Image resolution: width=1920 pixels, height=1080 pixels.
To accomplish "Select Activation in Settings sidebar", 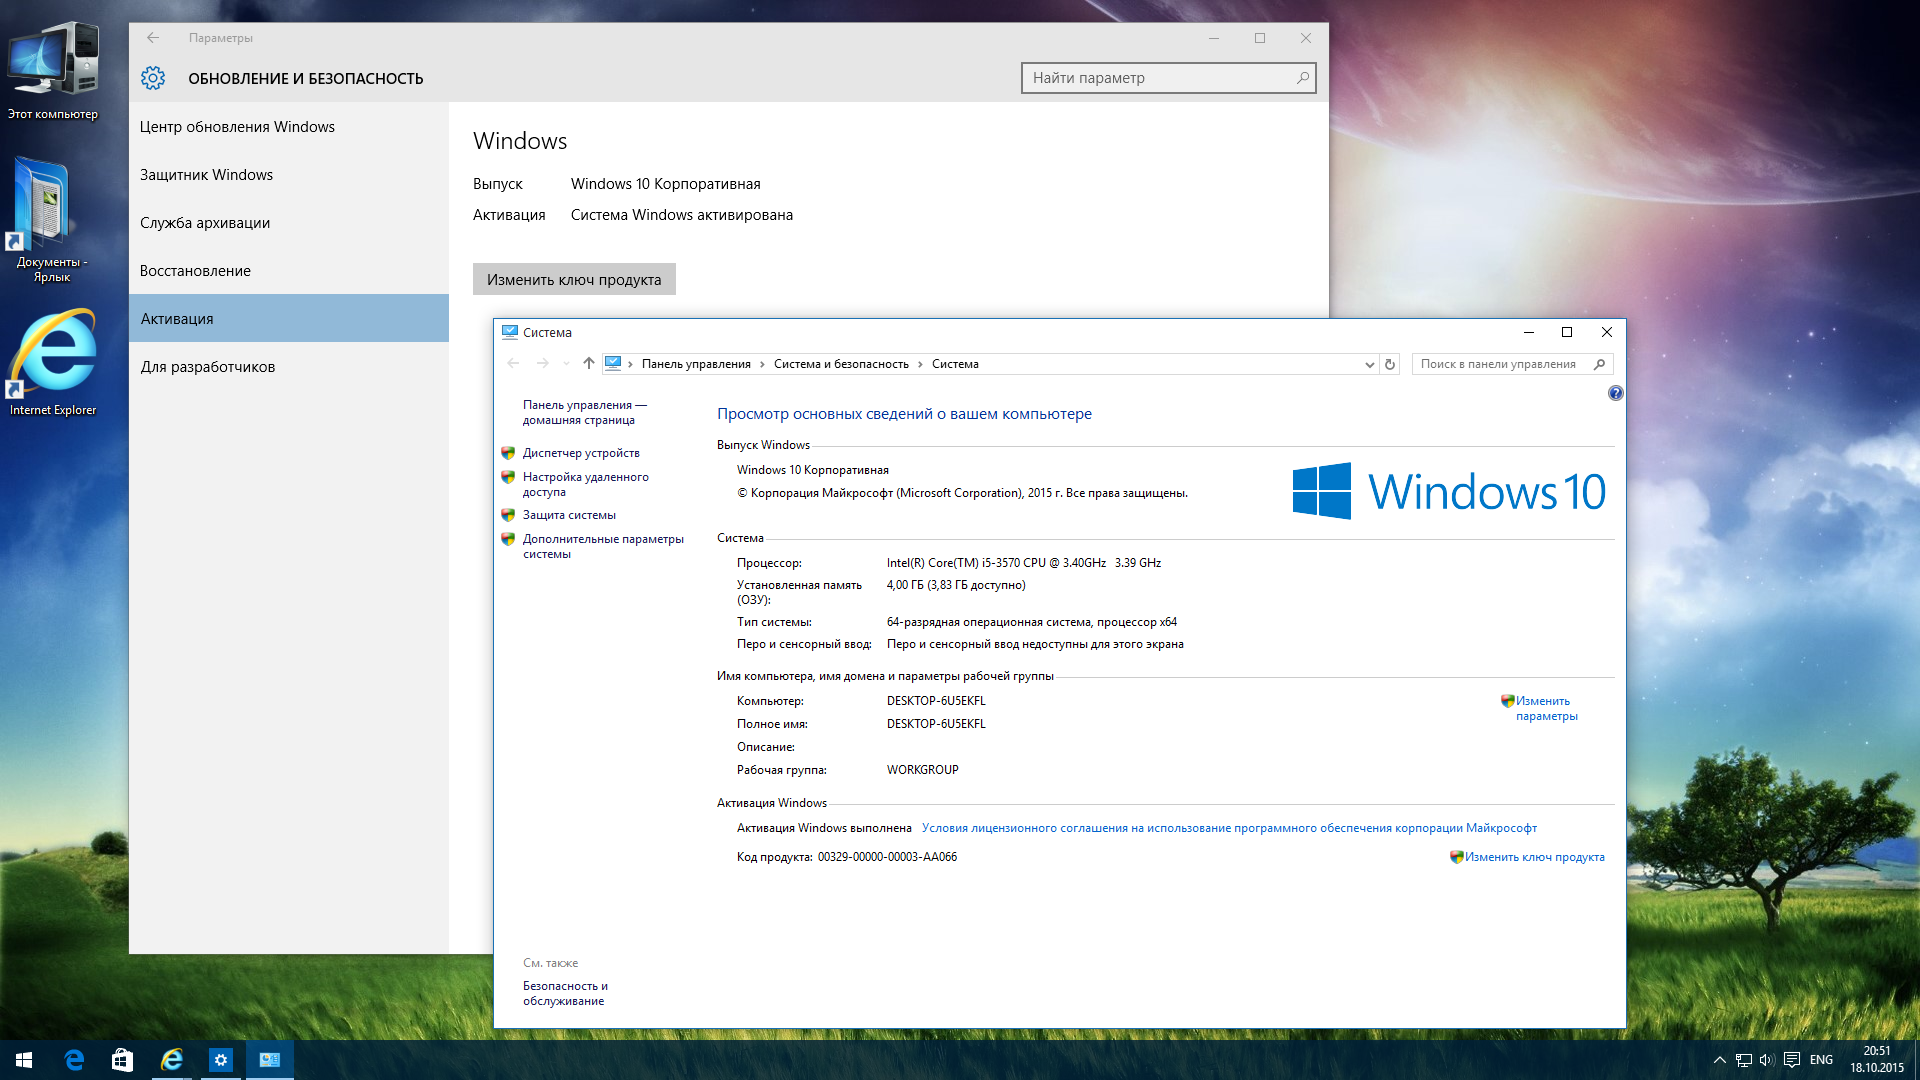I will 289,318.
